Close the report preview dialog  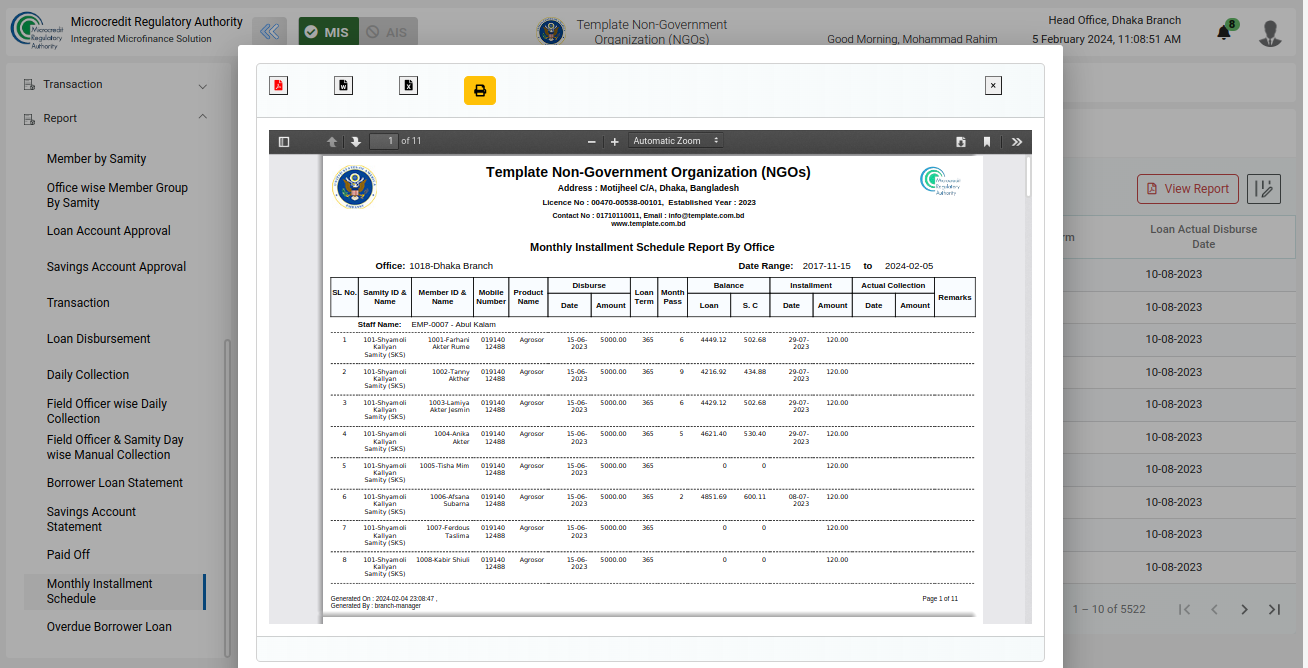click(993, 86)
